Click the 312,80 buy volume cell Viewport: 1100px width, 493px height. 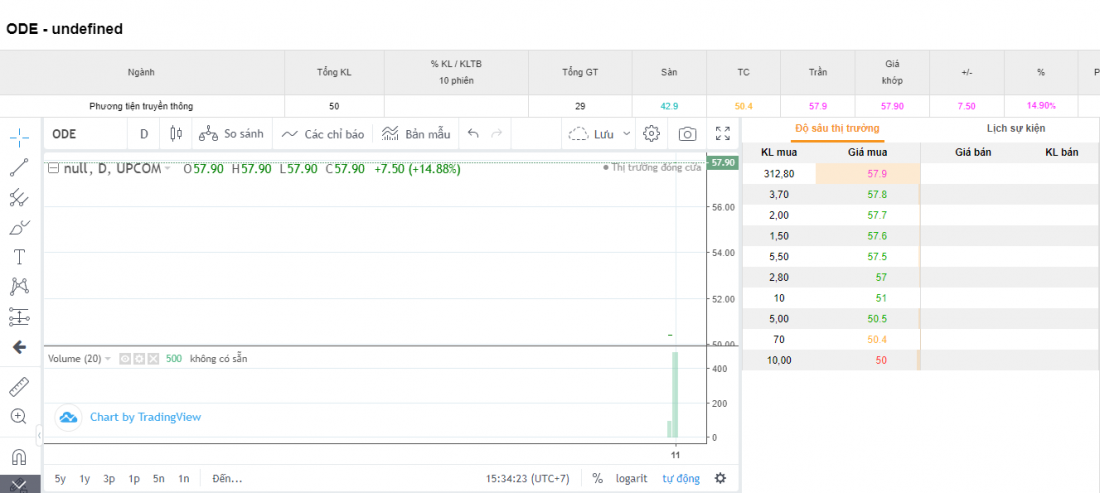779,173
